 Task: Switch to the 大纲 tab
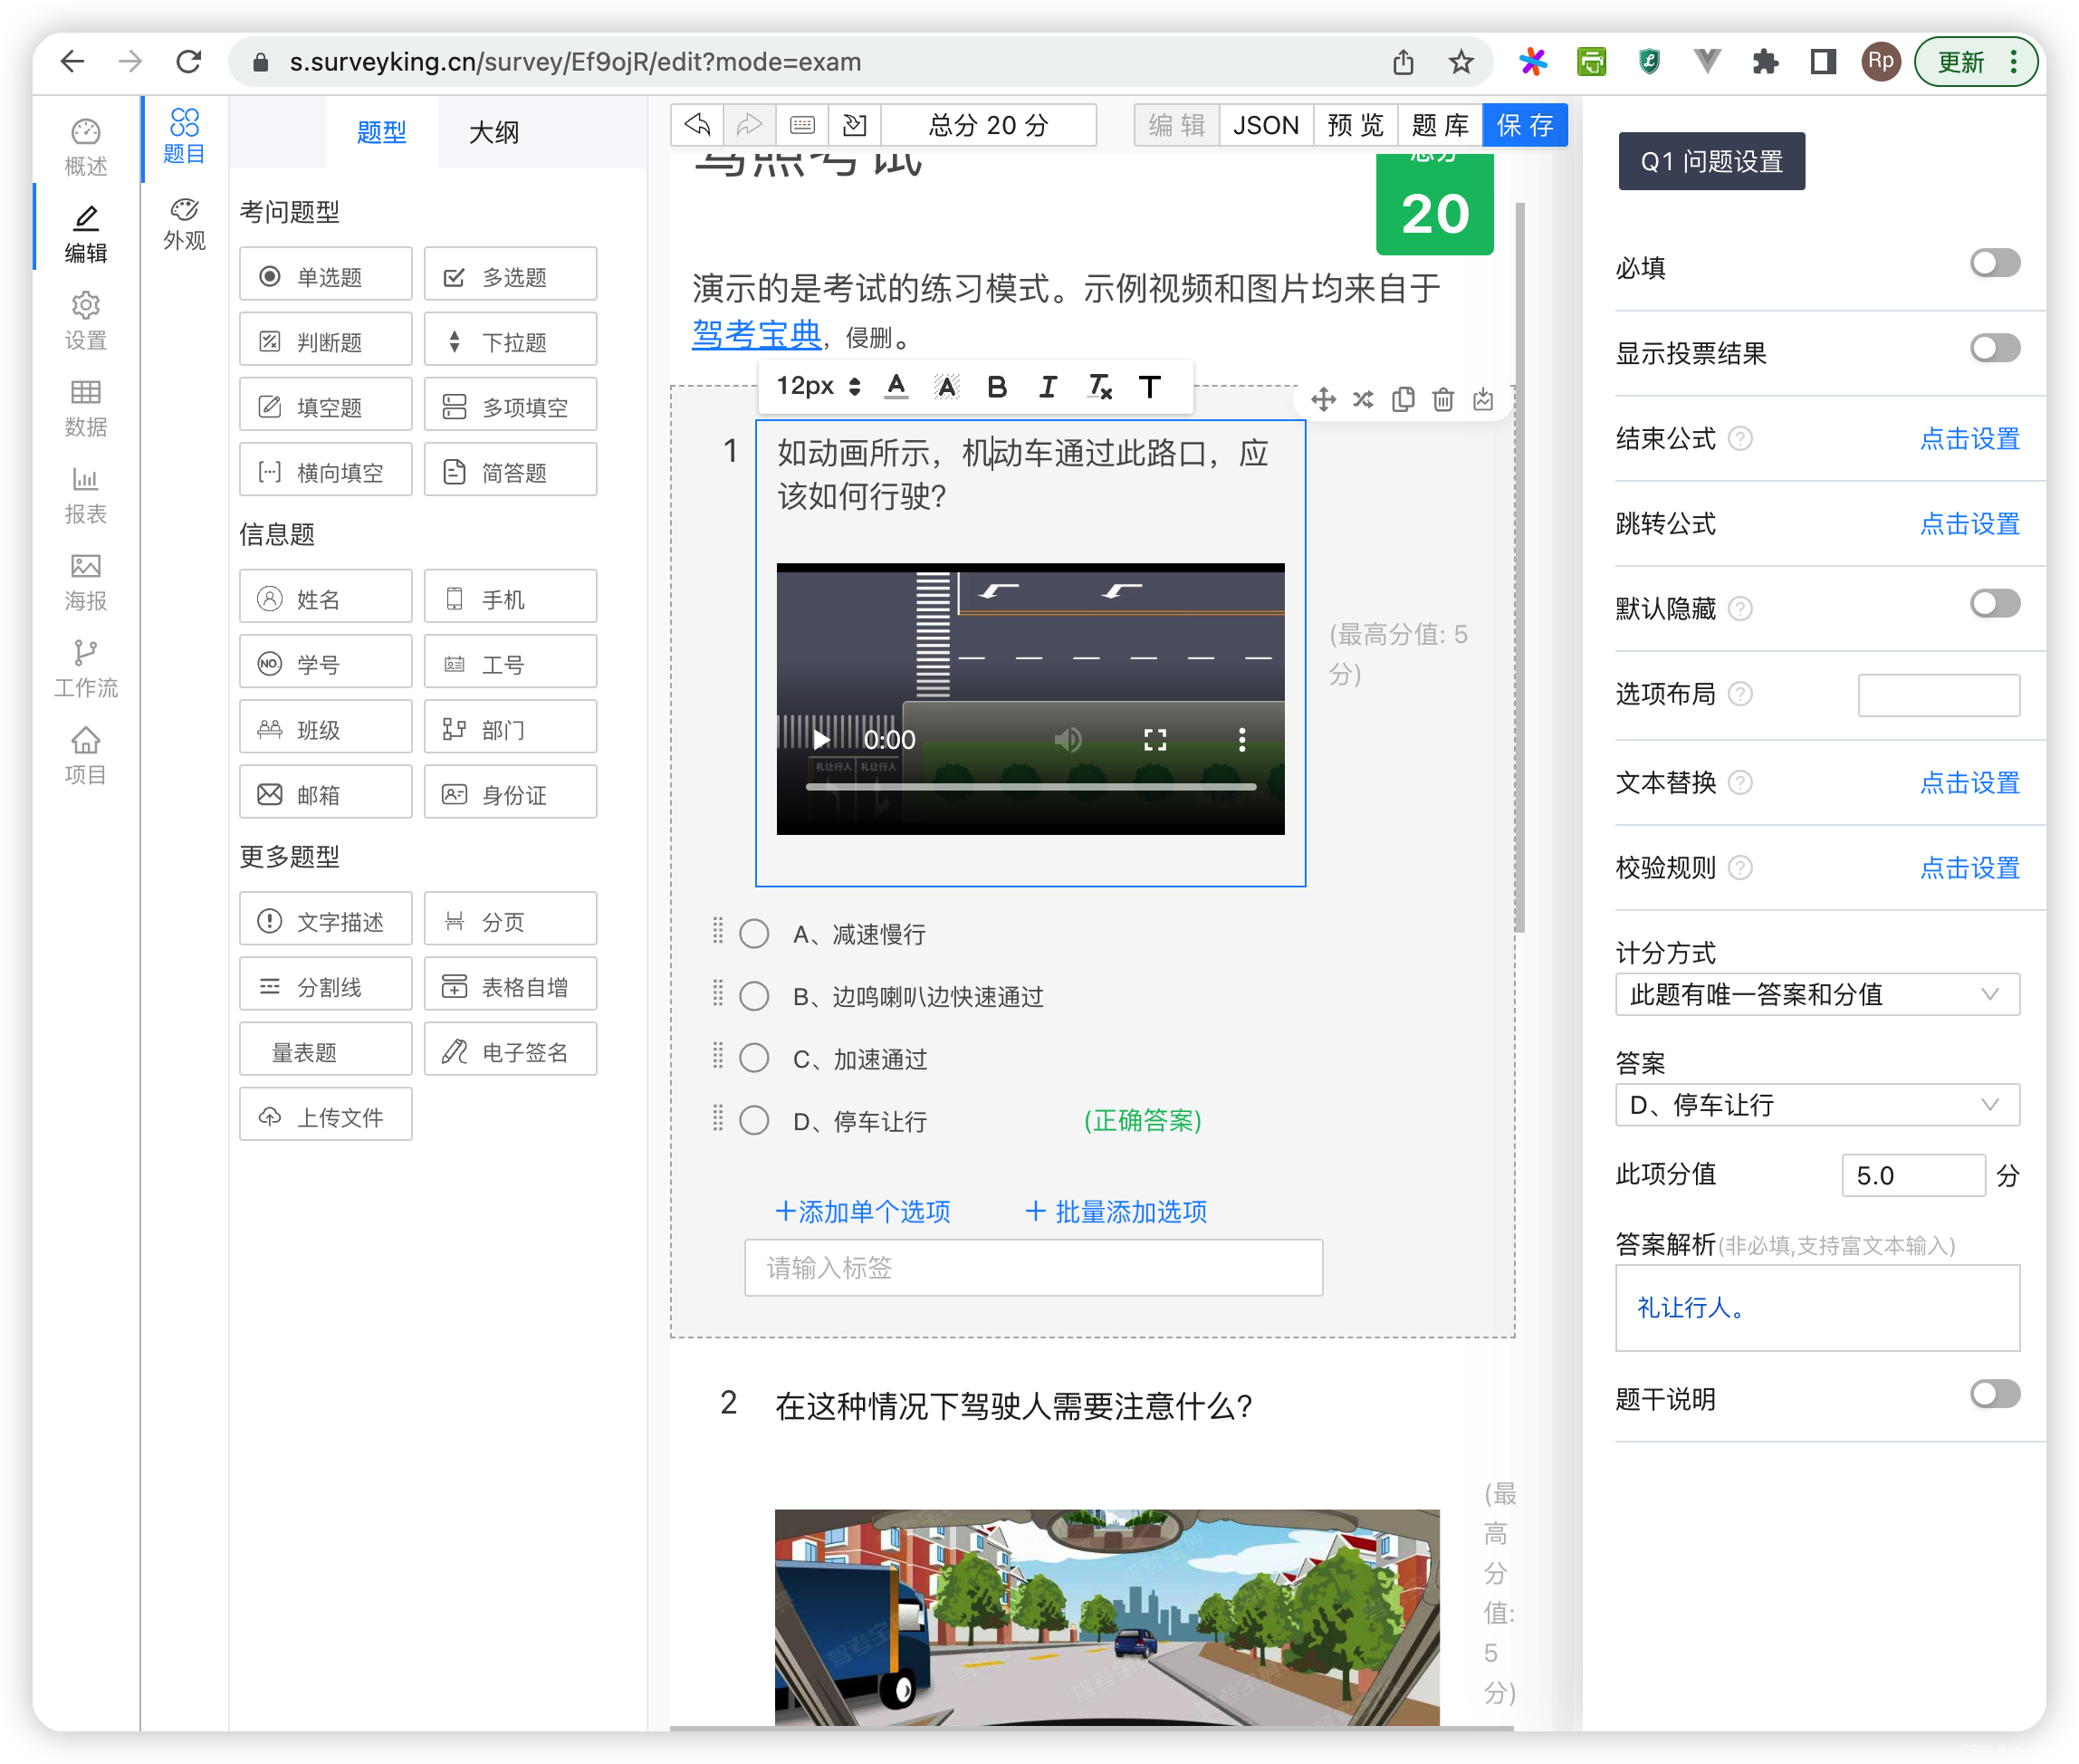coord(492,131)
